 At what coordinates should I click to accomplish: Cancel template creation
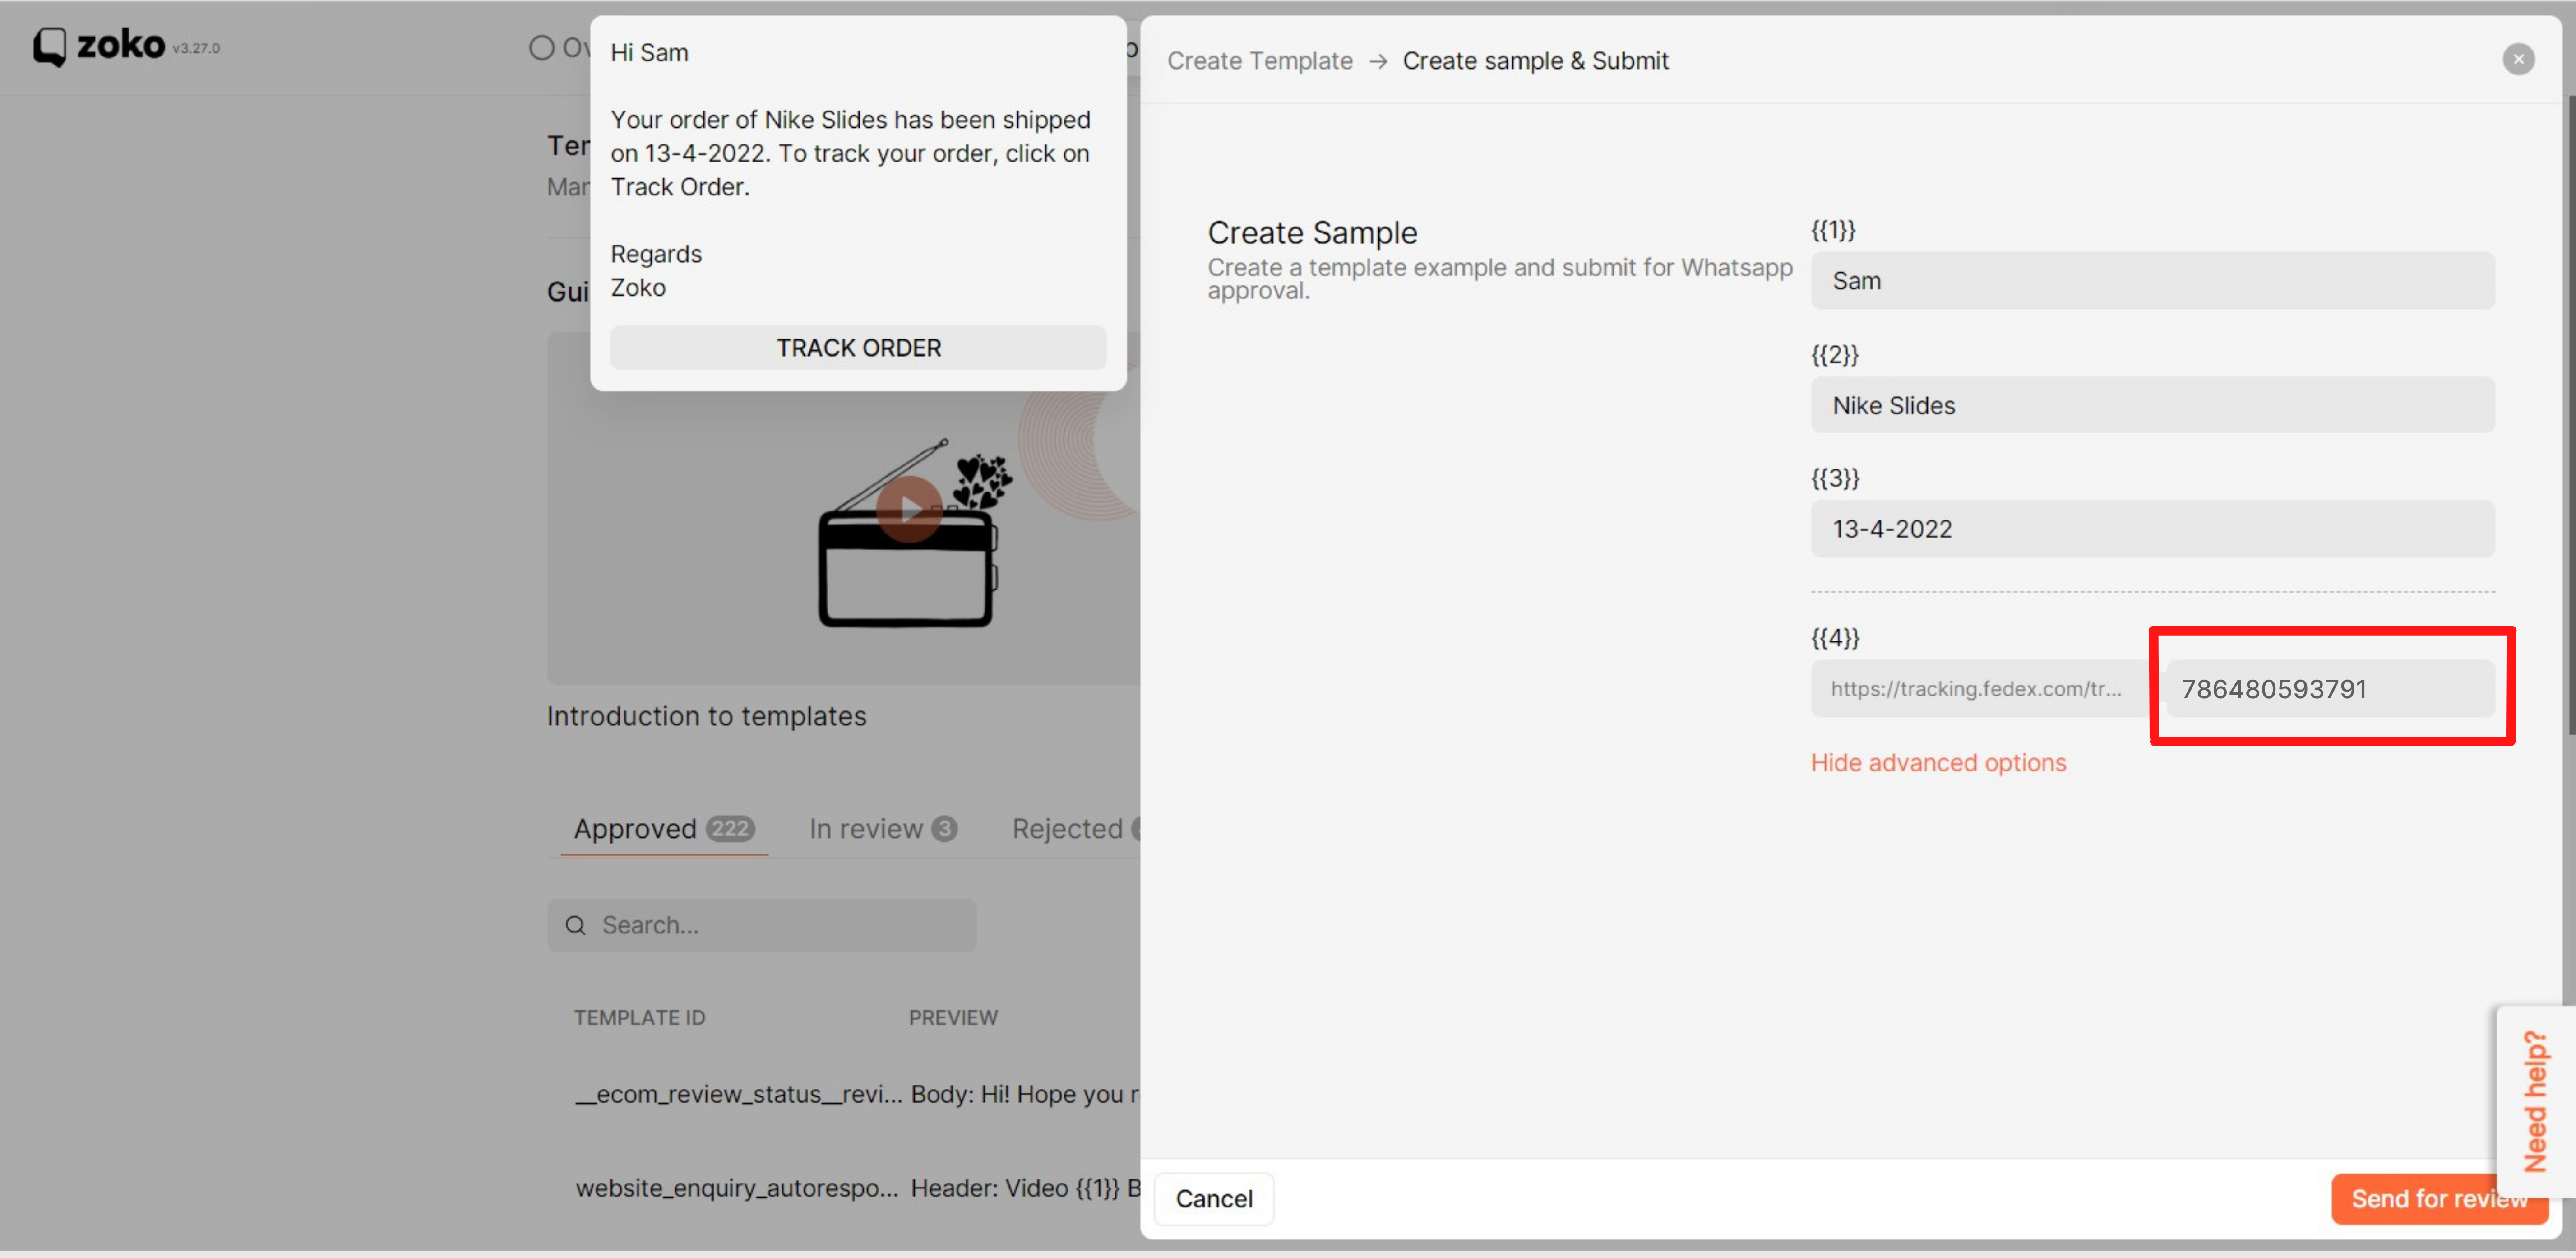(x=1214, y=1199)
